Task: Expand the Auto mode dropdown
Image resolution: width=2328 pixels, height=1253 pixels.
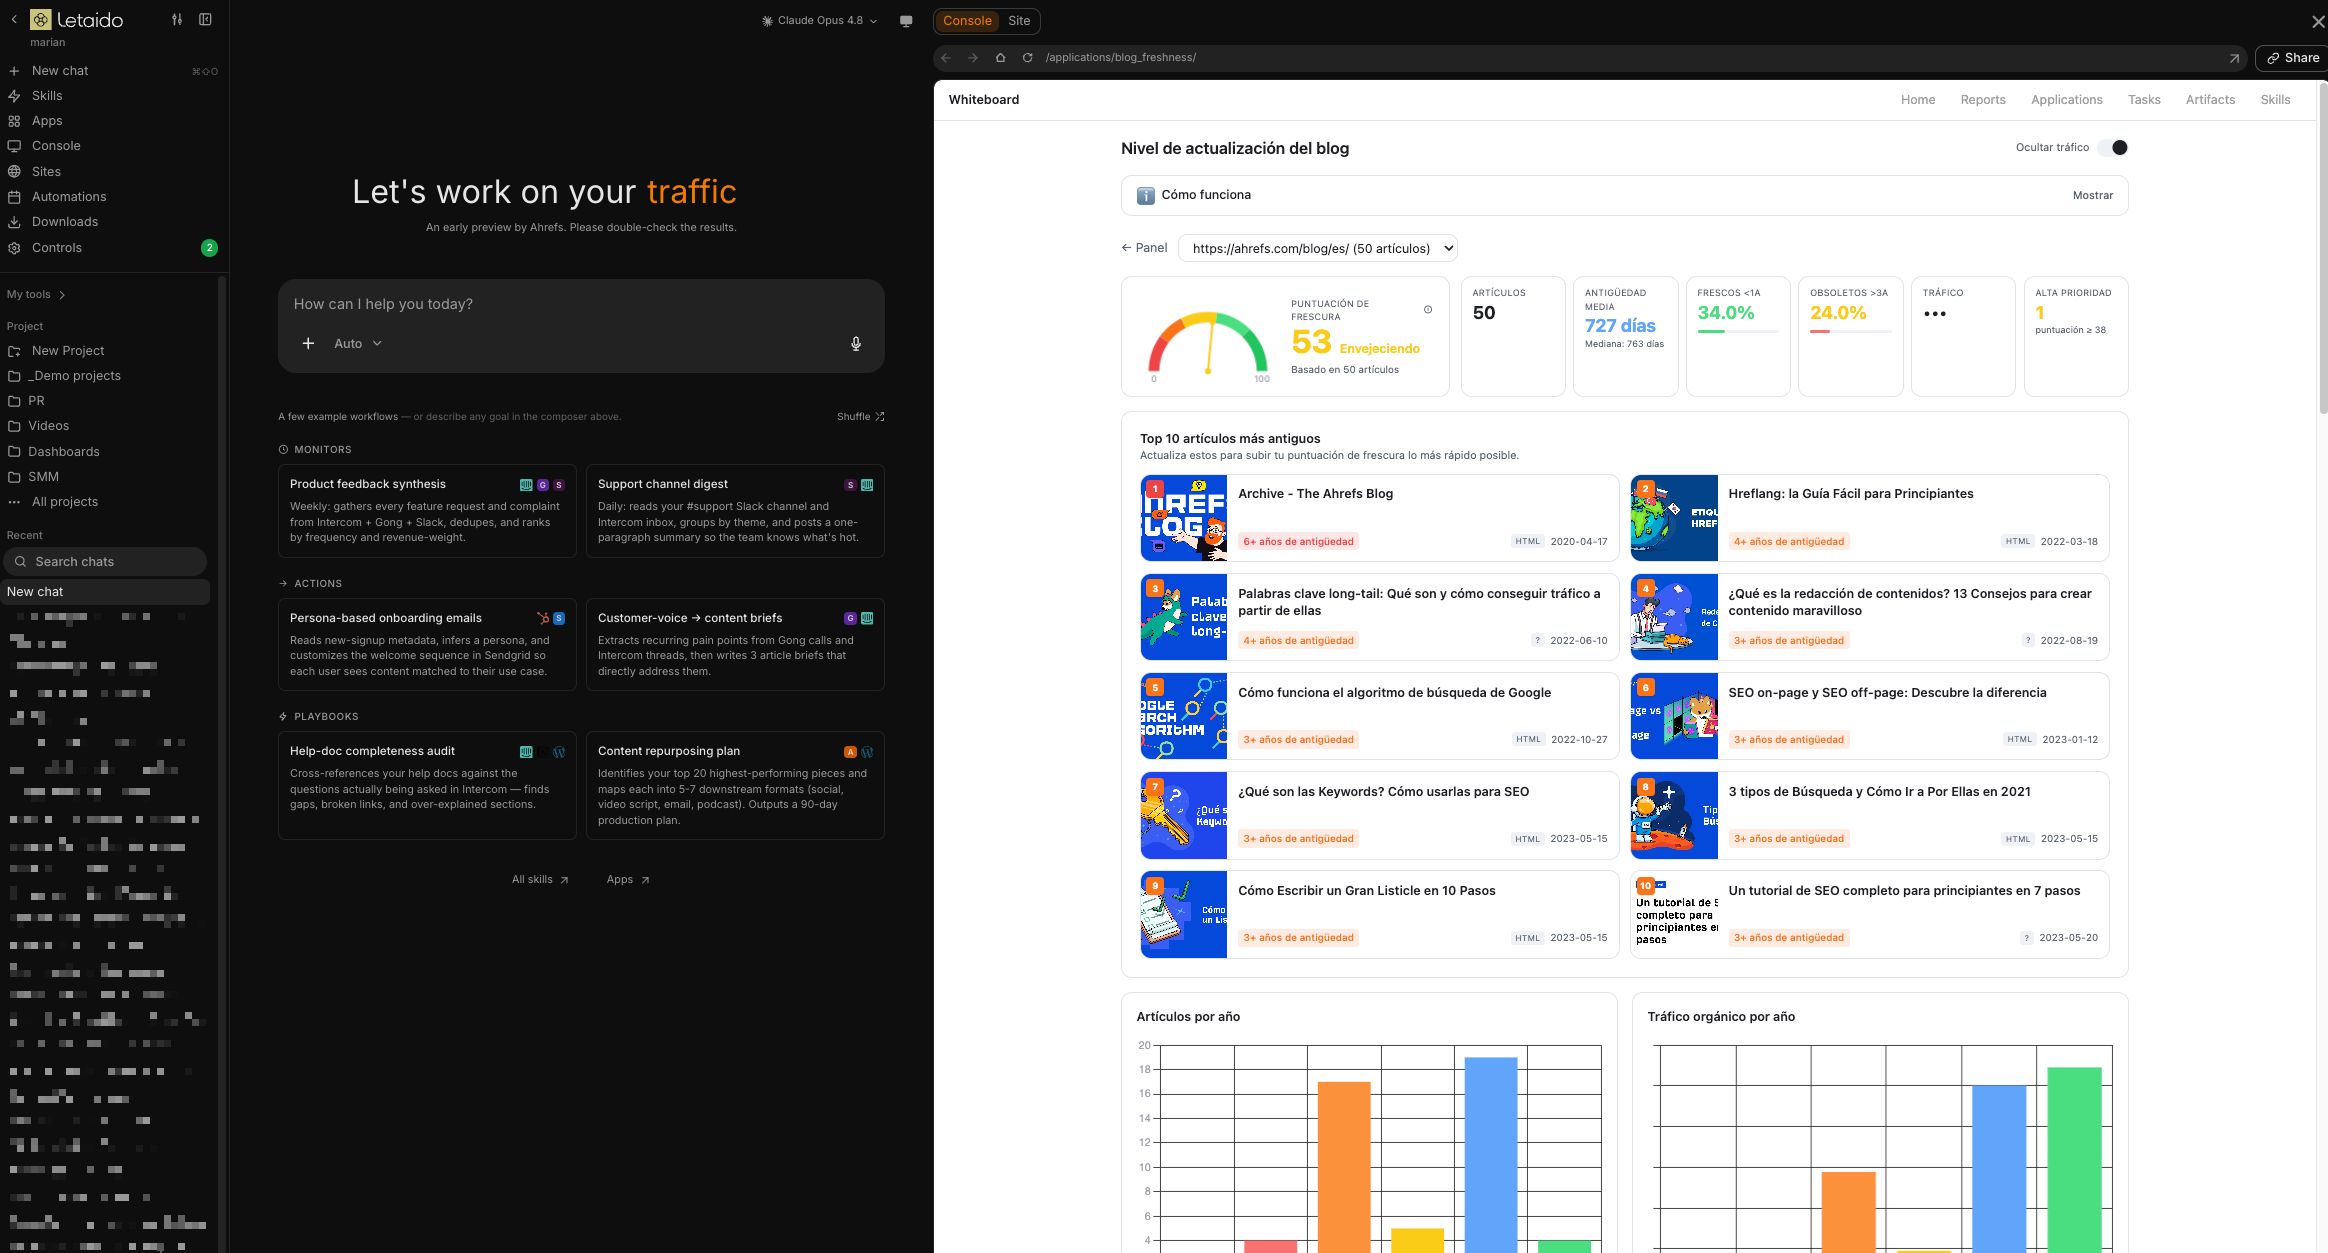Action: 358,344
